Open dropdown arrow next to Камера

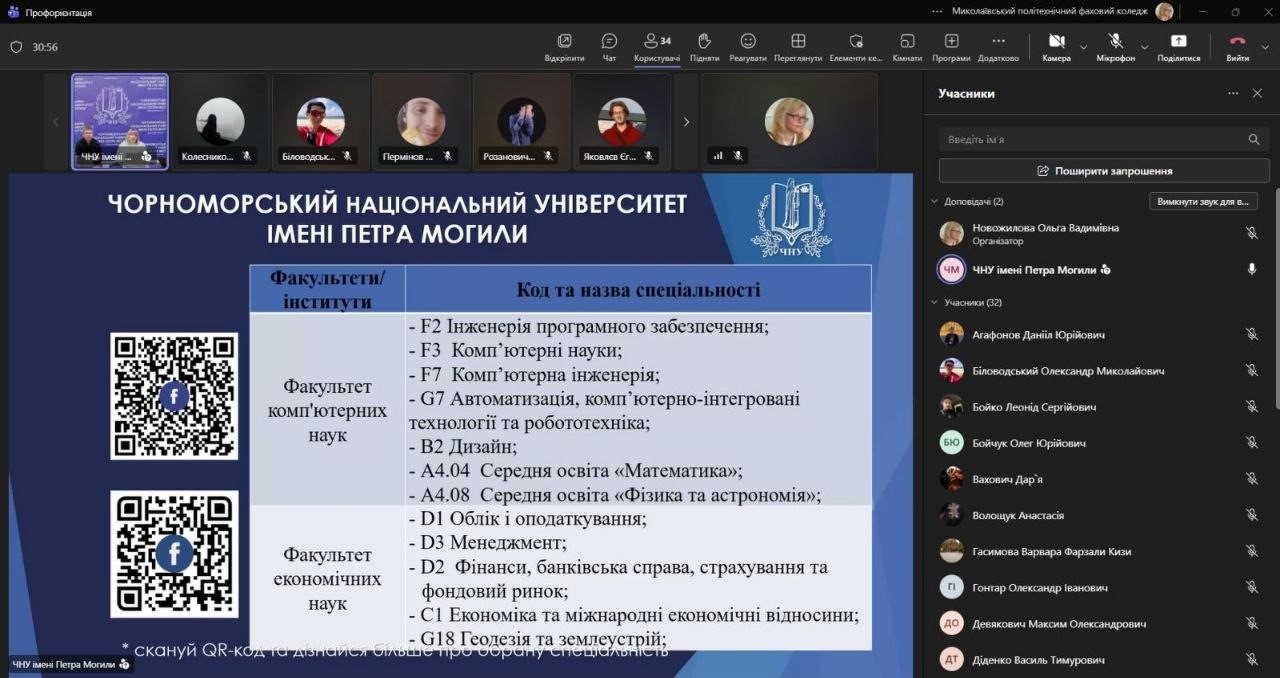click(1084, 47)
